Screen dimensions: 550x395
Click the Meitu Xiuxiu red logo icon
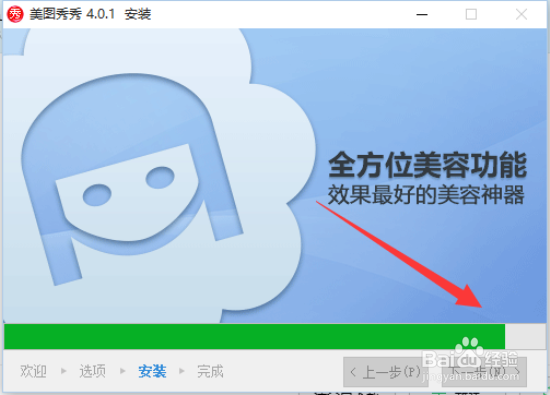[15, 14]
